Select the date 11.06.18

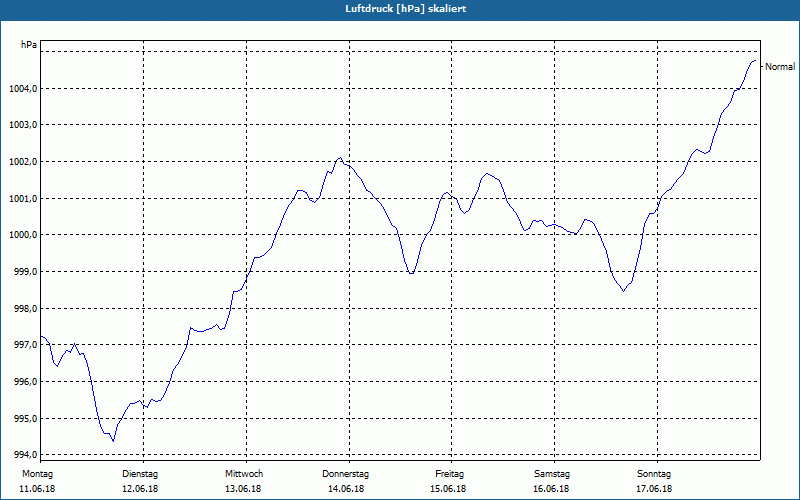coord(37,489)
